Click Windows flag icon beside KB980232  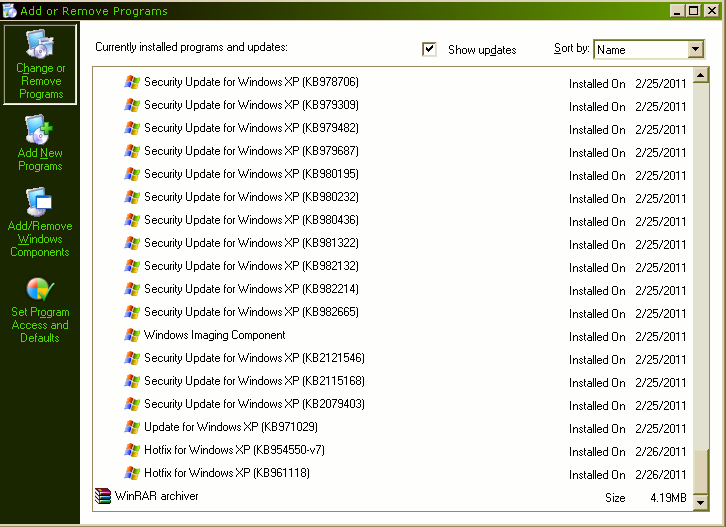[x=132, y=197]
